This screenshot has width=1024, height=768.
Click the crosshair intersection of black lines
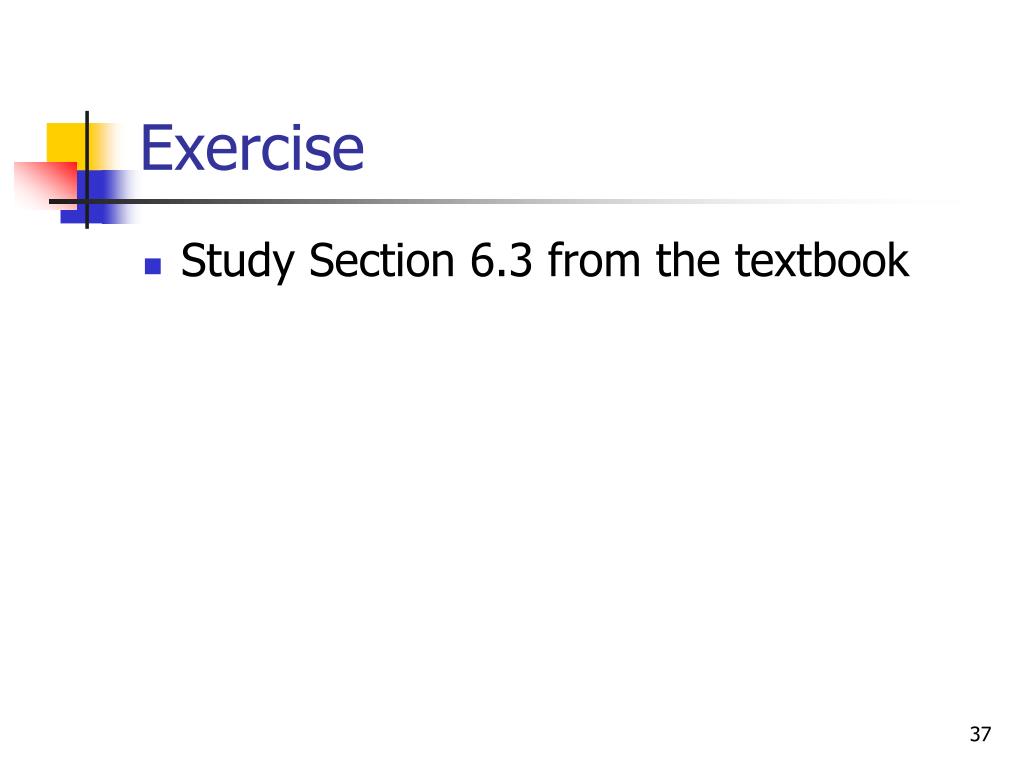click(x=87, y=201)
